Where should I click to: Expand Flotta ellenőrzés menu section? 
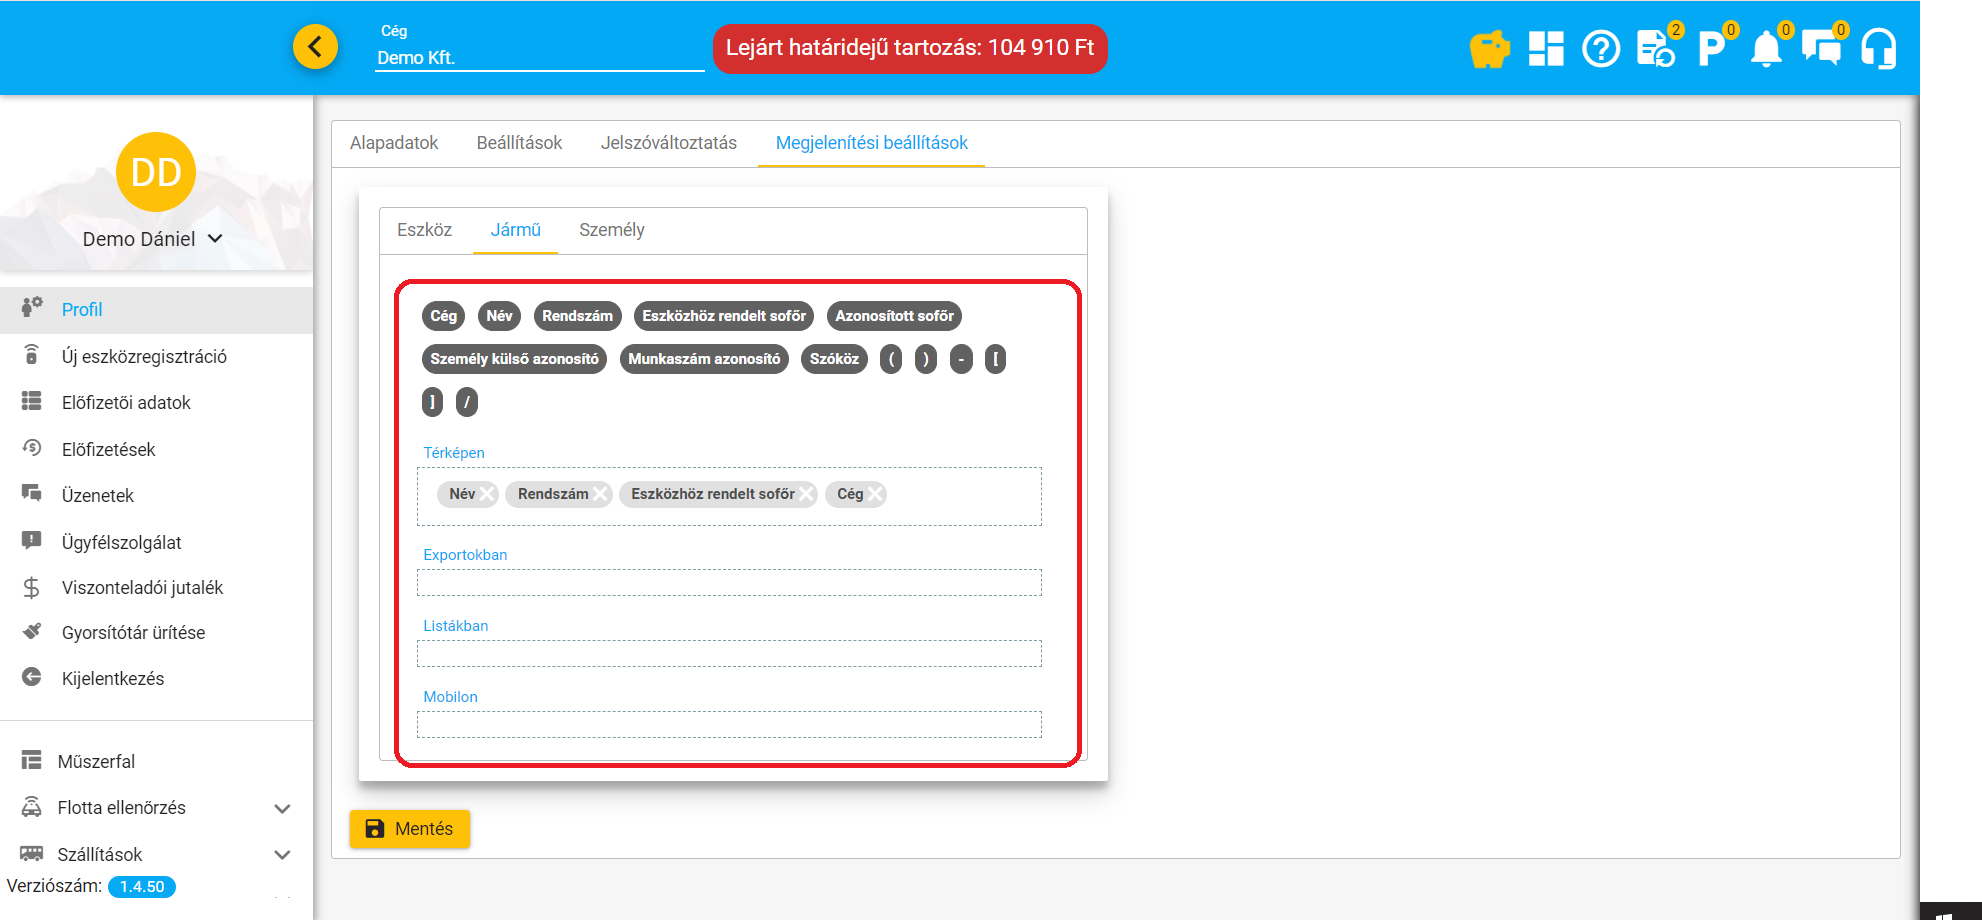coord(282,808)
